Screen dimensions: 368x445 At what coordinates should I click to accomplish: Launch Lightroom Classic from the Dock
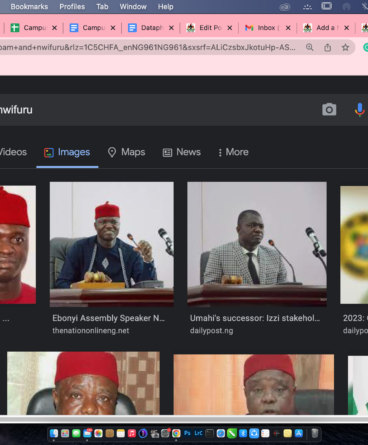198,433
